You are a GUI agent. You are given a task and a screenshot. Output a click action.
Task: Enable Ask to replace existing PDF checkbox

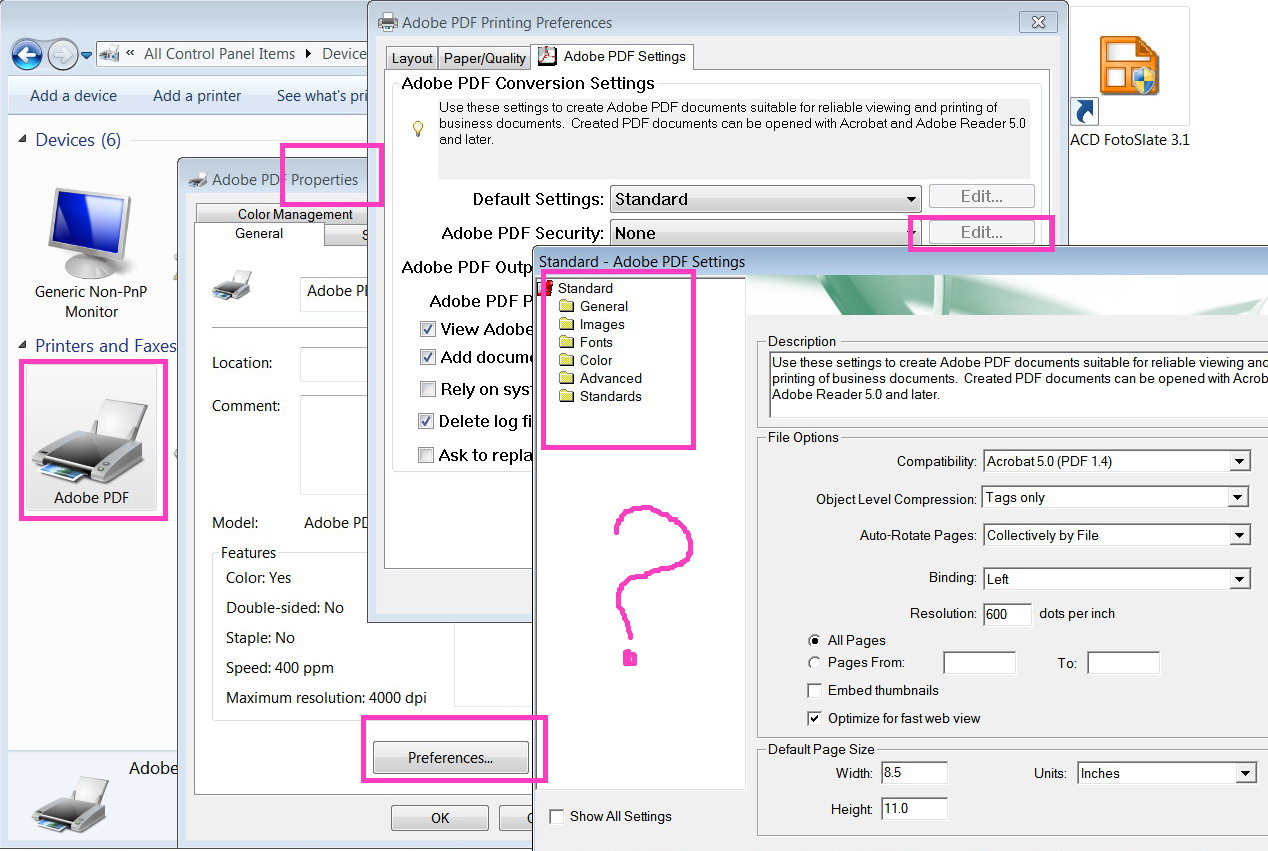(x=428, y=455)
